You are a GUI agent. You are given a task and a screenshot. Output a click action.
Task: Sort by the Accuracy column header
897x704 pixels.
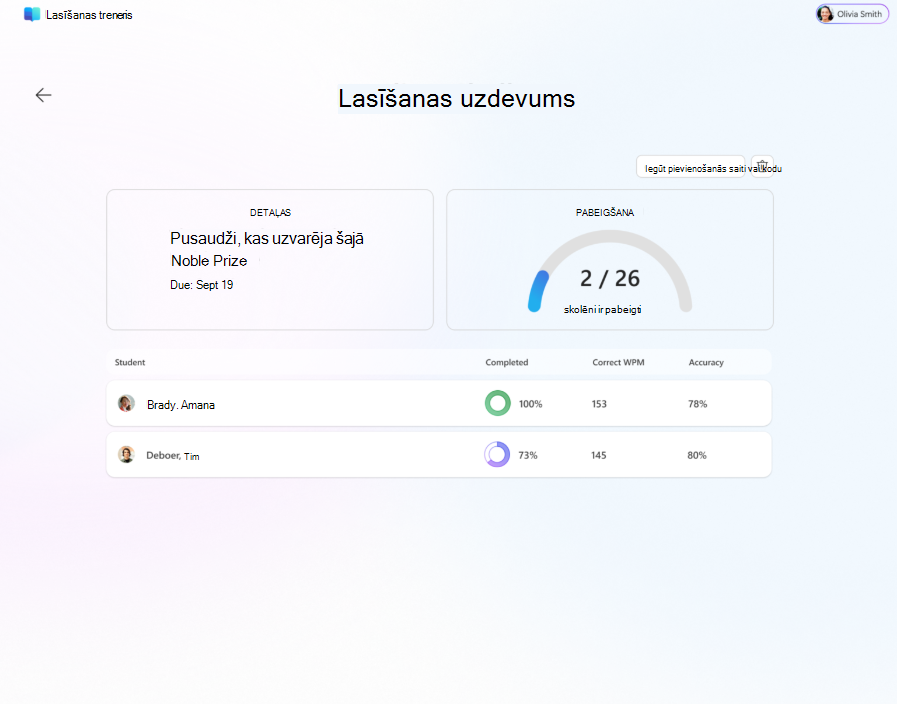706,362
